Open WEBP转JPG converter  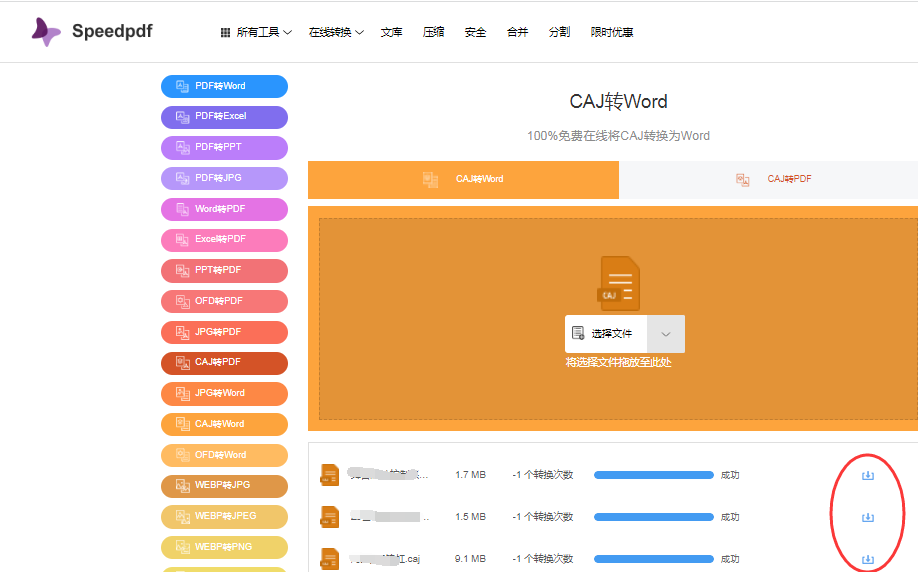224,485
